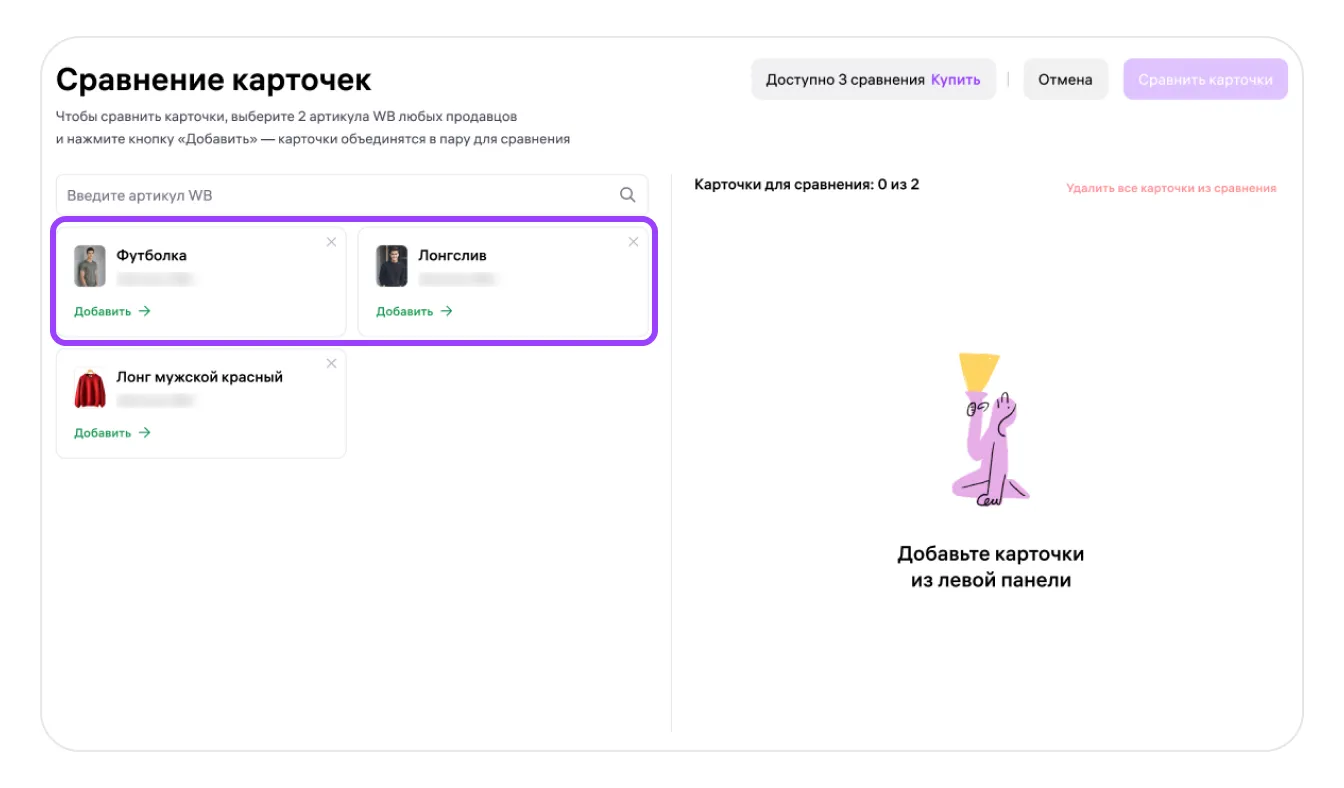
Task: Click the magnifier search icon
Action: tap(627, 195)
